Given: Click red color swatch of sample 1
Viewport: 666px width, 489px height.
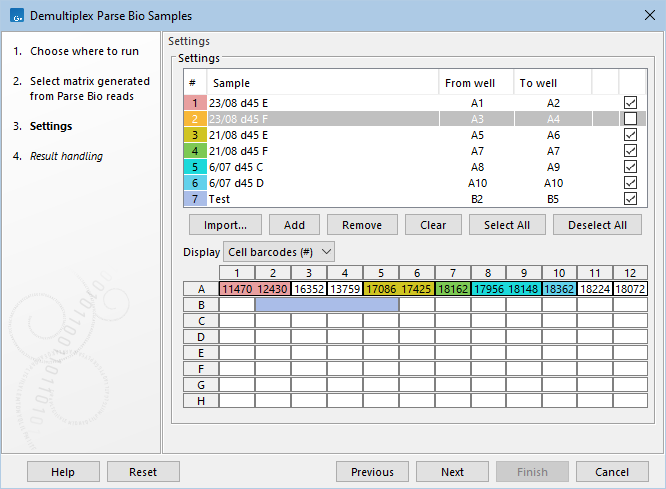Looking at the screenshot, I should (x=195, y=103).
